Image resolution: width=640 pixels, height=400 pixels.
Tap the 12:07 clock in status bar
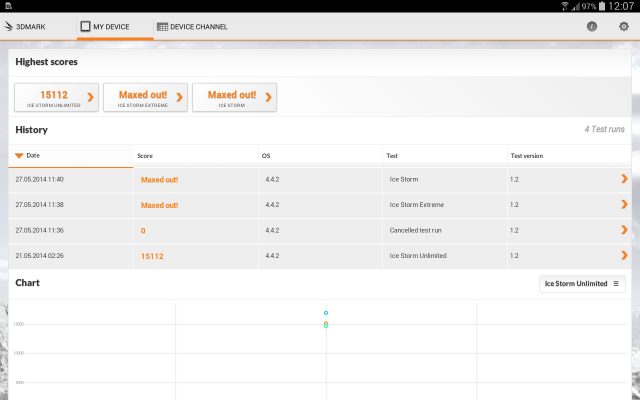[x=622, y=6]
